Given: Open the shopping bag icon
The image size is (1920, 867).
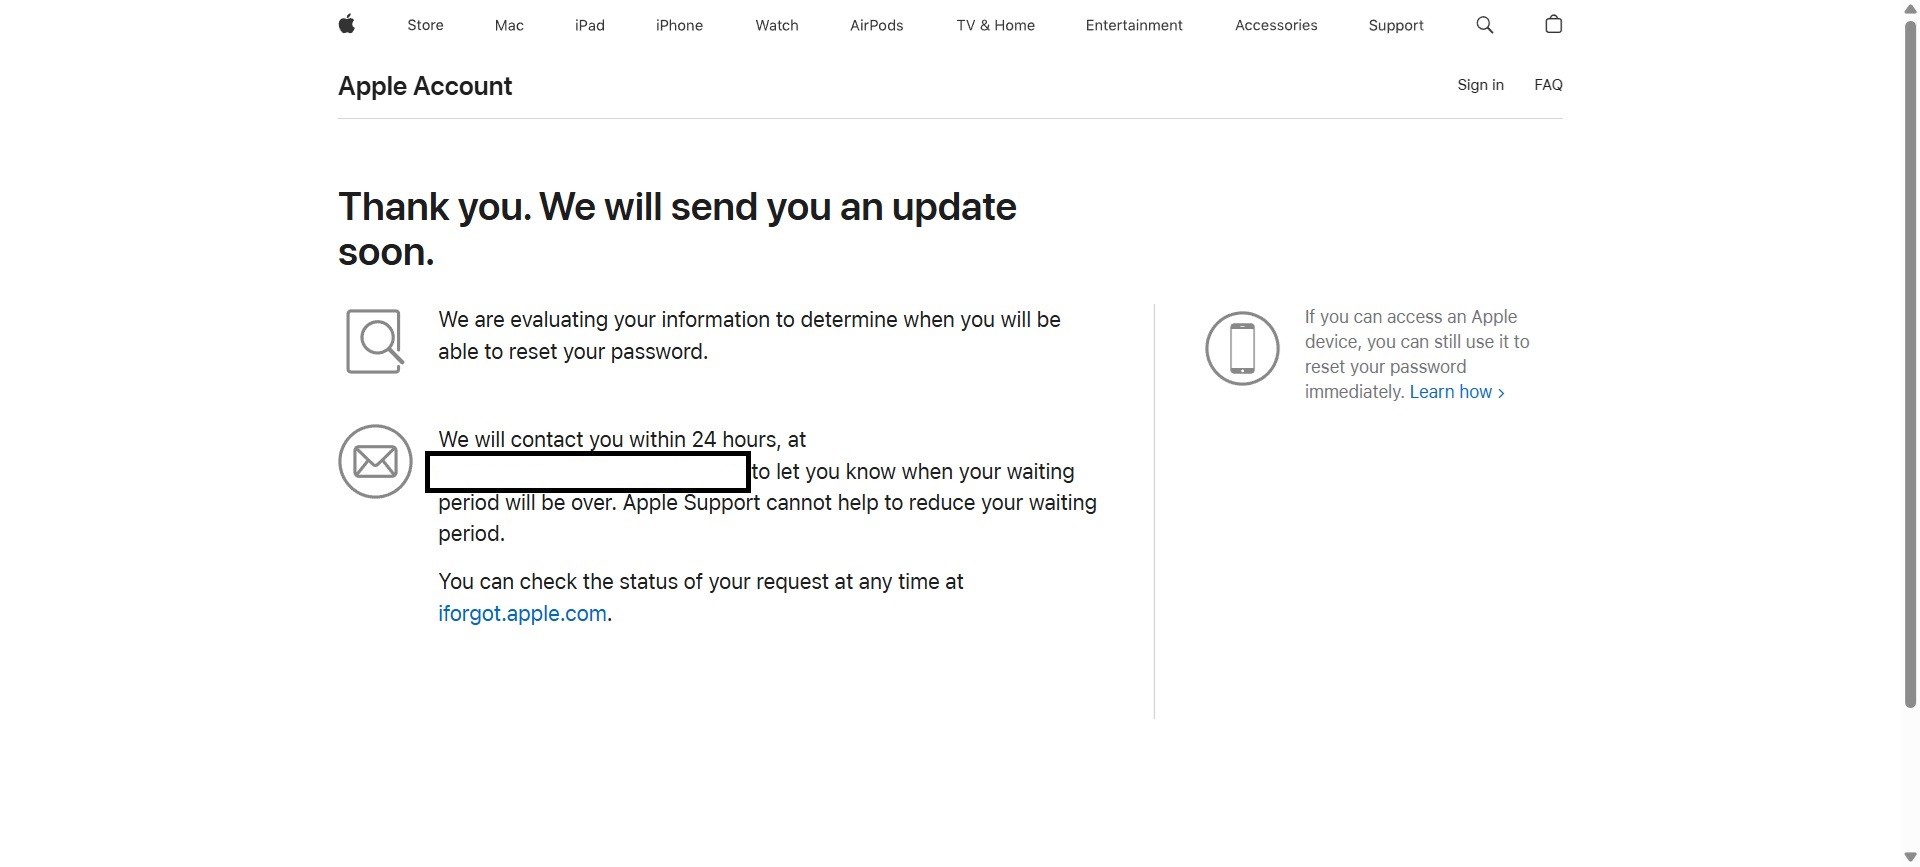Looking at the screenshot, I should 1553,24.
